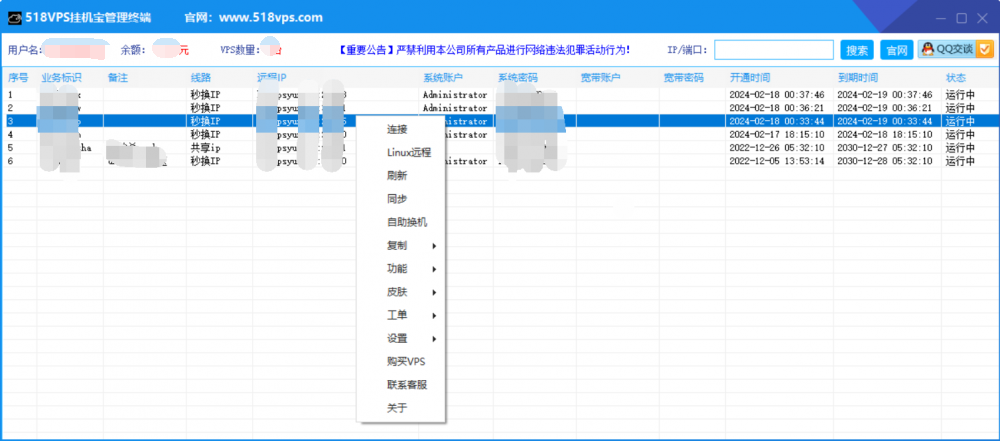Select Linux远程 in the context menu
This screenshot has width=1000, height=441.
pos(409,153)
